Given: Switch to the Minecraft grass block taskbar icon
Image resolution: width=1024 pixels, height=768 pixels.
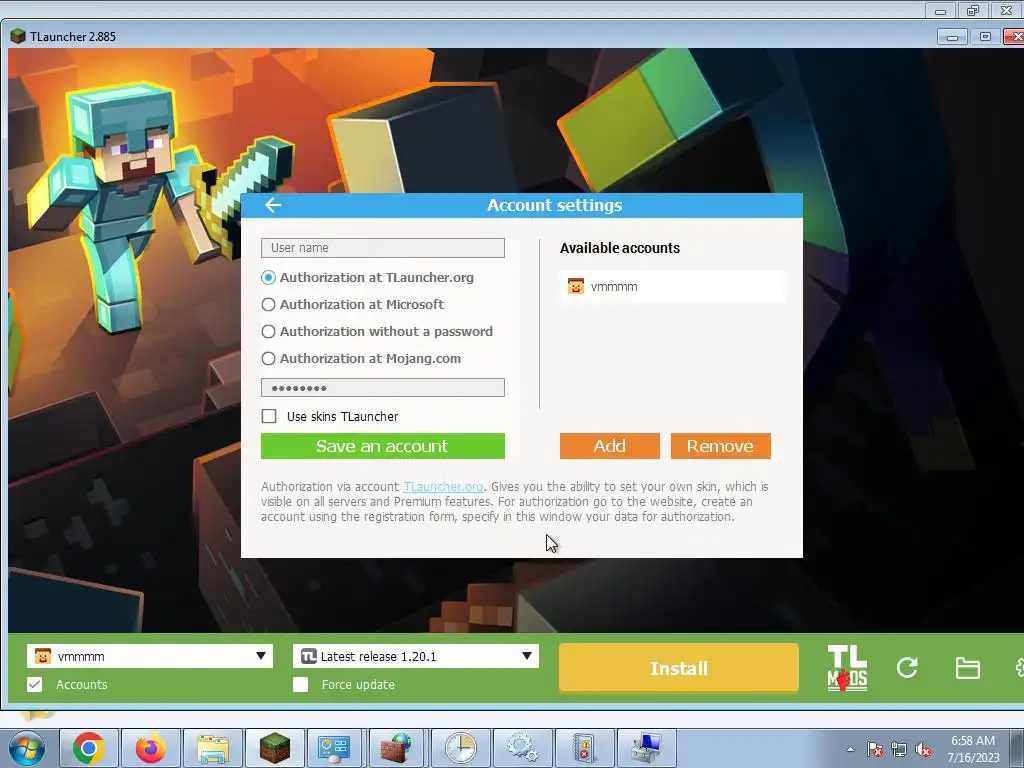Looking at the screenshot, I should pos(275,748).
